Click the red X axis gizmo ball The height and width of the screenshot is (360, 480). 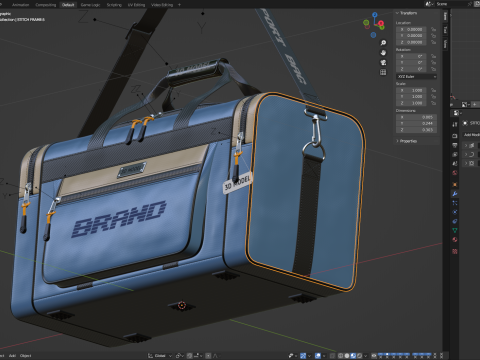pyautogui.click(x=381, y=23)
